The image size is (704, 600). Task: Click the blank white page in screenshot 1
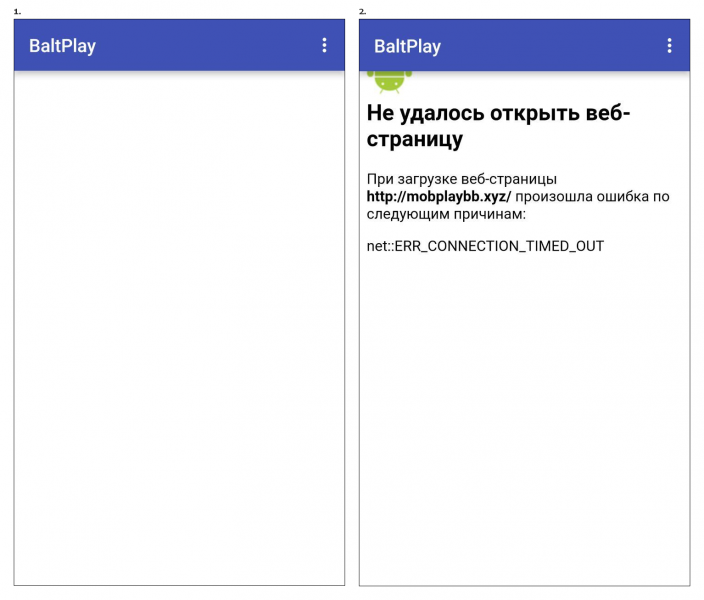[179, 328]
